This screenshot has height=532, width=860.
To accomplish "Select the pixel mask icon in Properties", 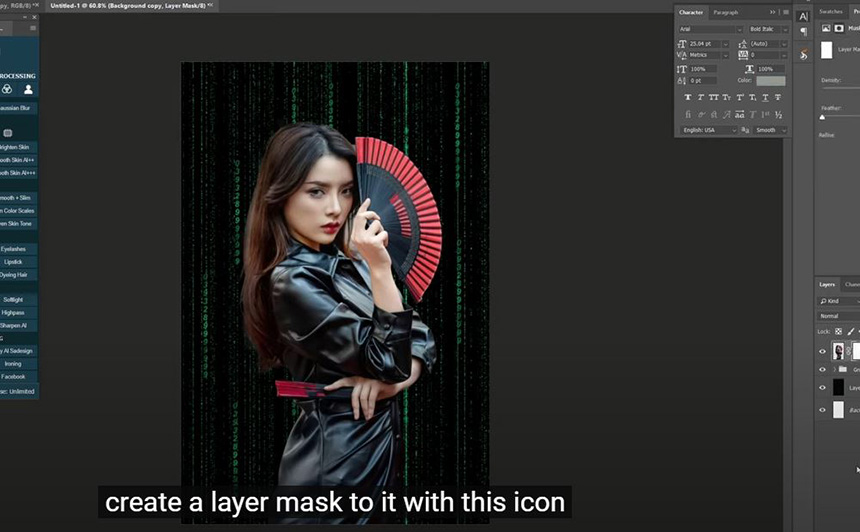I will [839, 28].
